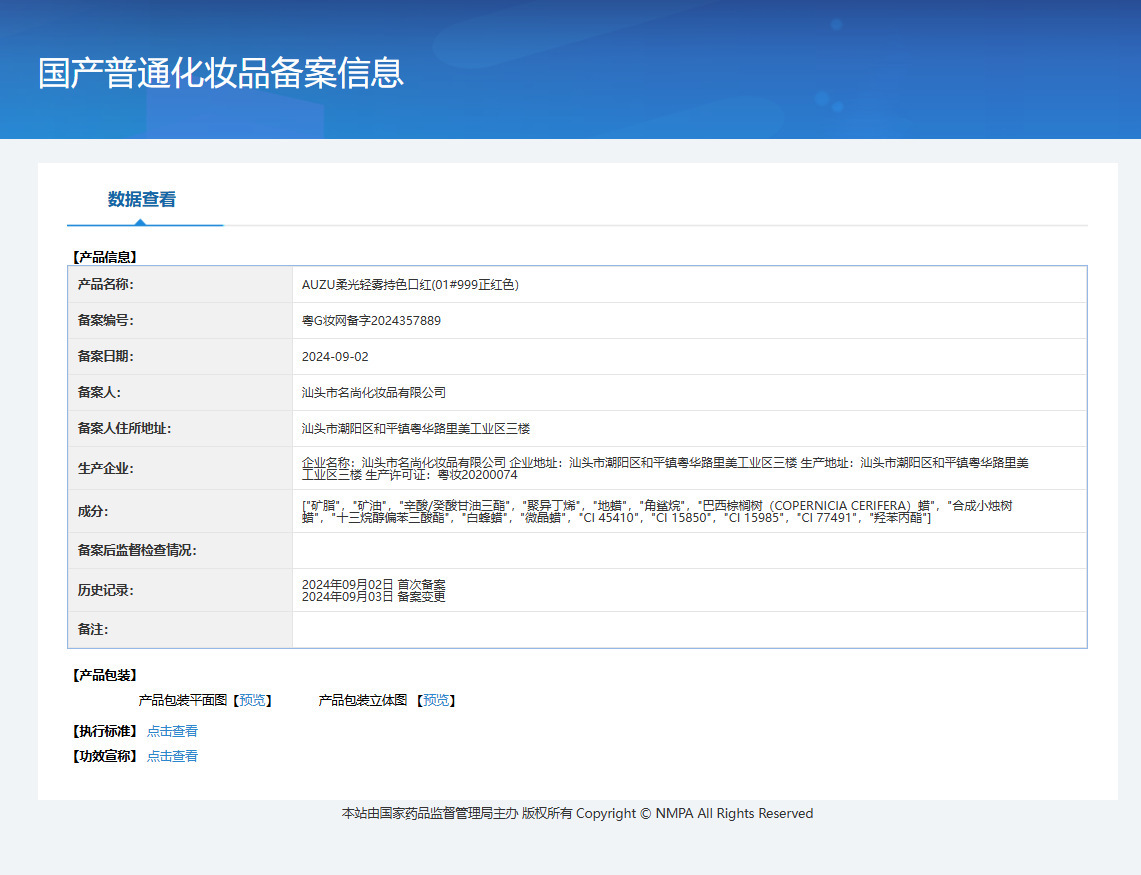Click the 成分 ingredients list text
Image resolution: width=1141 pixels, height=875 pixels.
(657, 512)
